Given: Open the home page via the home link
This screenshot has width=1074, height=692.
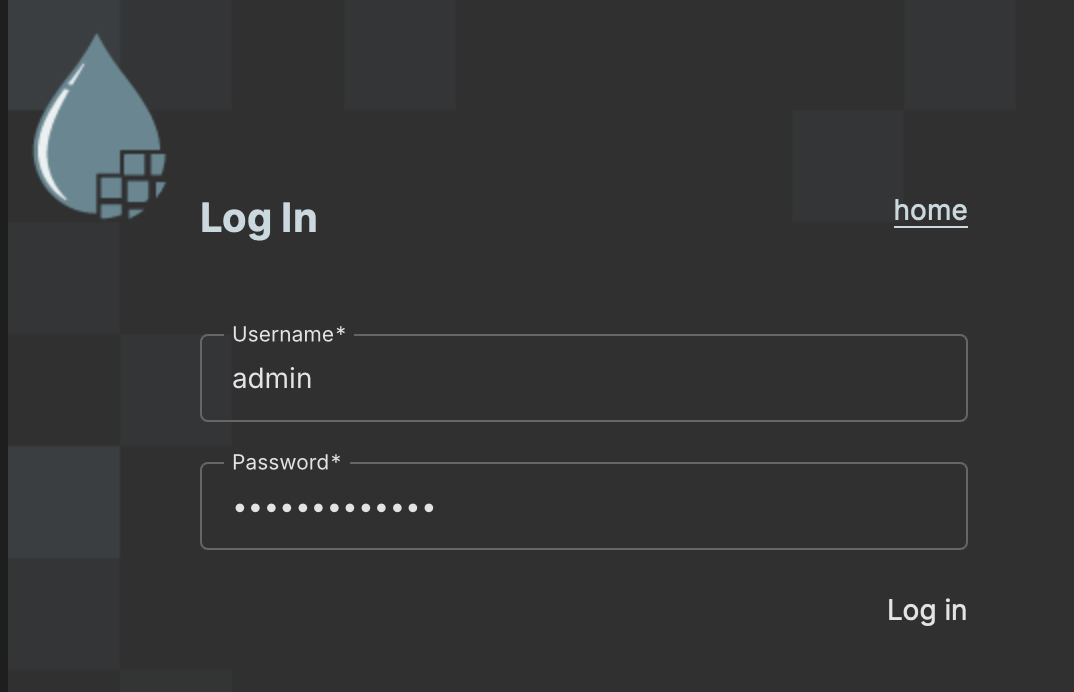Looking at the screenshot, I should 930,210.
